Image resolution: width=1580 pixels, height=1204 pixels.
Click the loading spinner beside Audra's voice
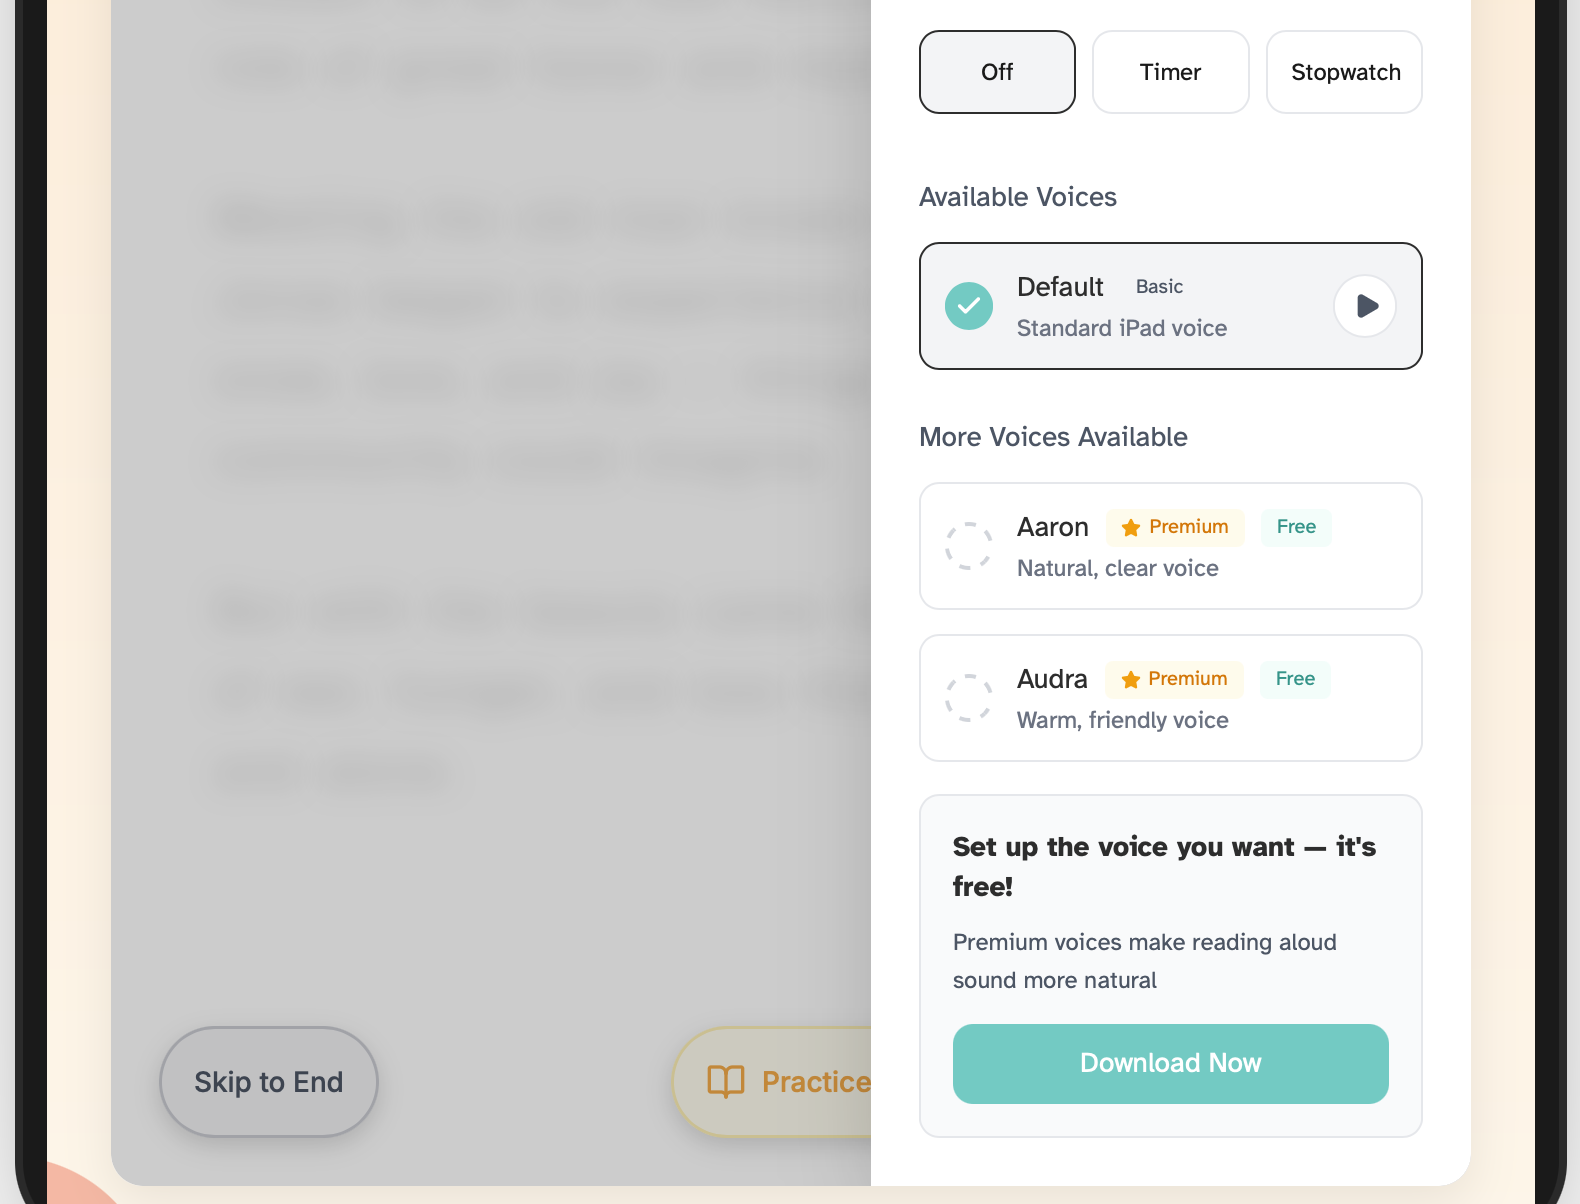967,699
